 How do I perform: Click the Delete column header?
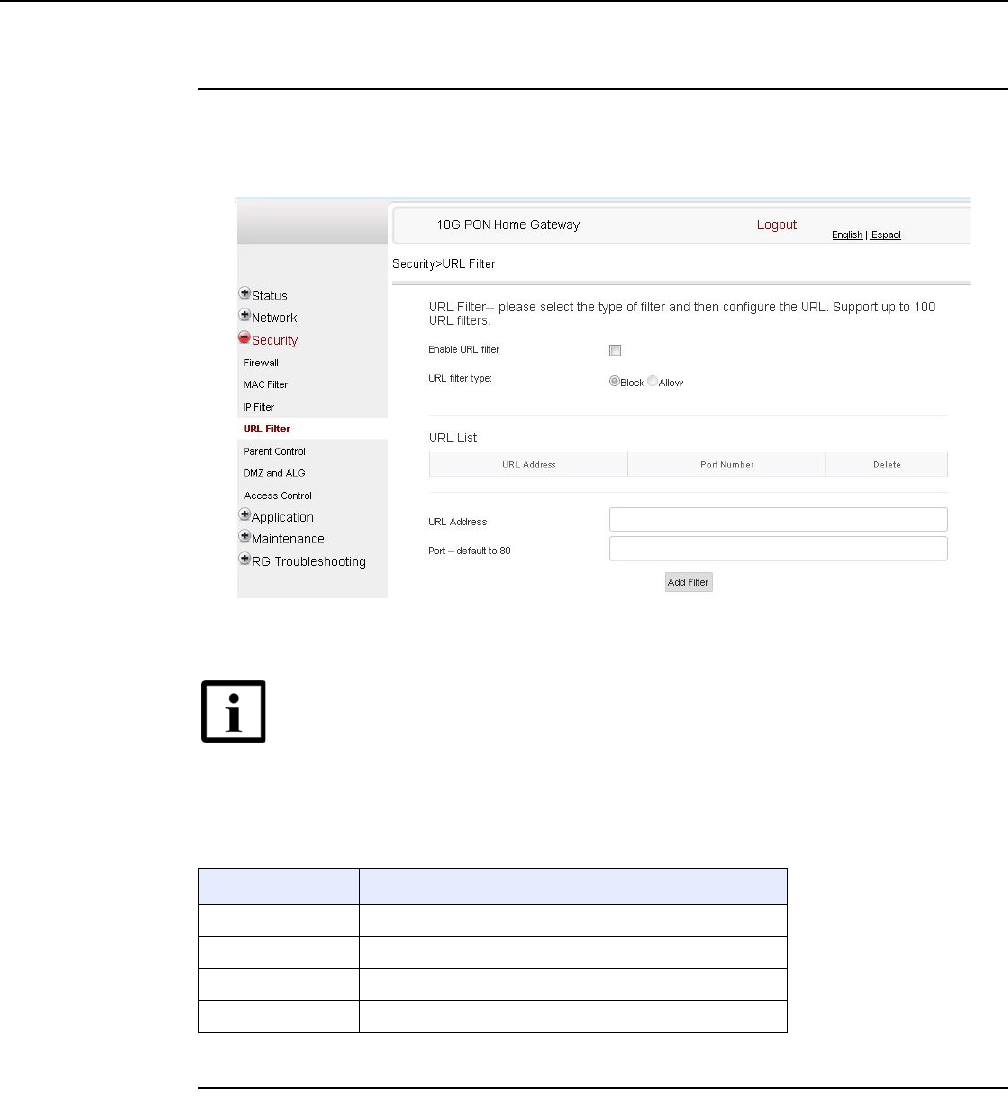tap(887, 464)
